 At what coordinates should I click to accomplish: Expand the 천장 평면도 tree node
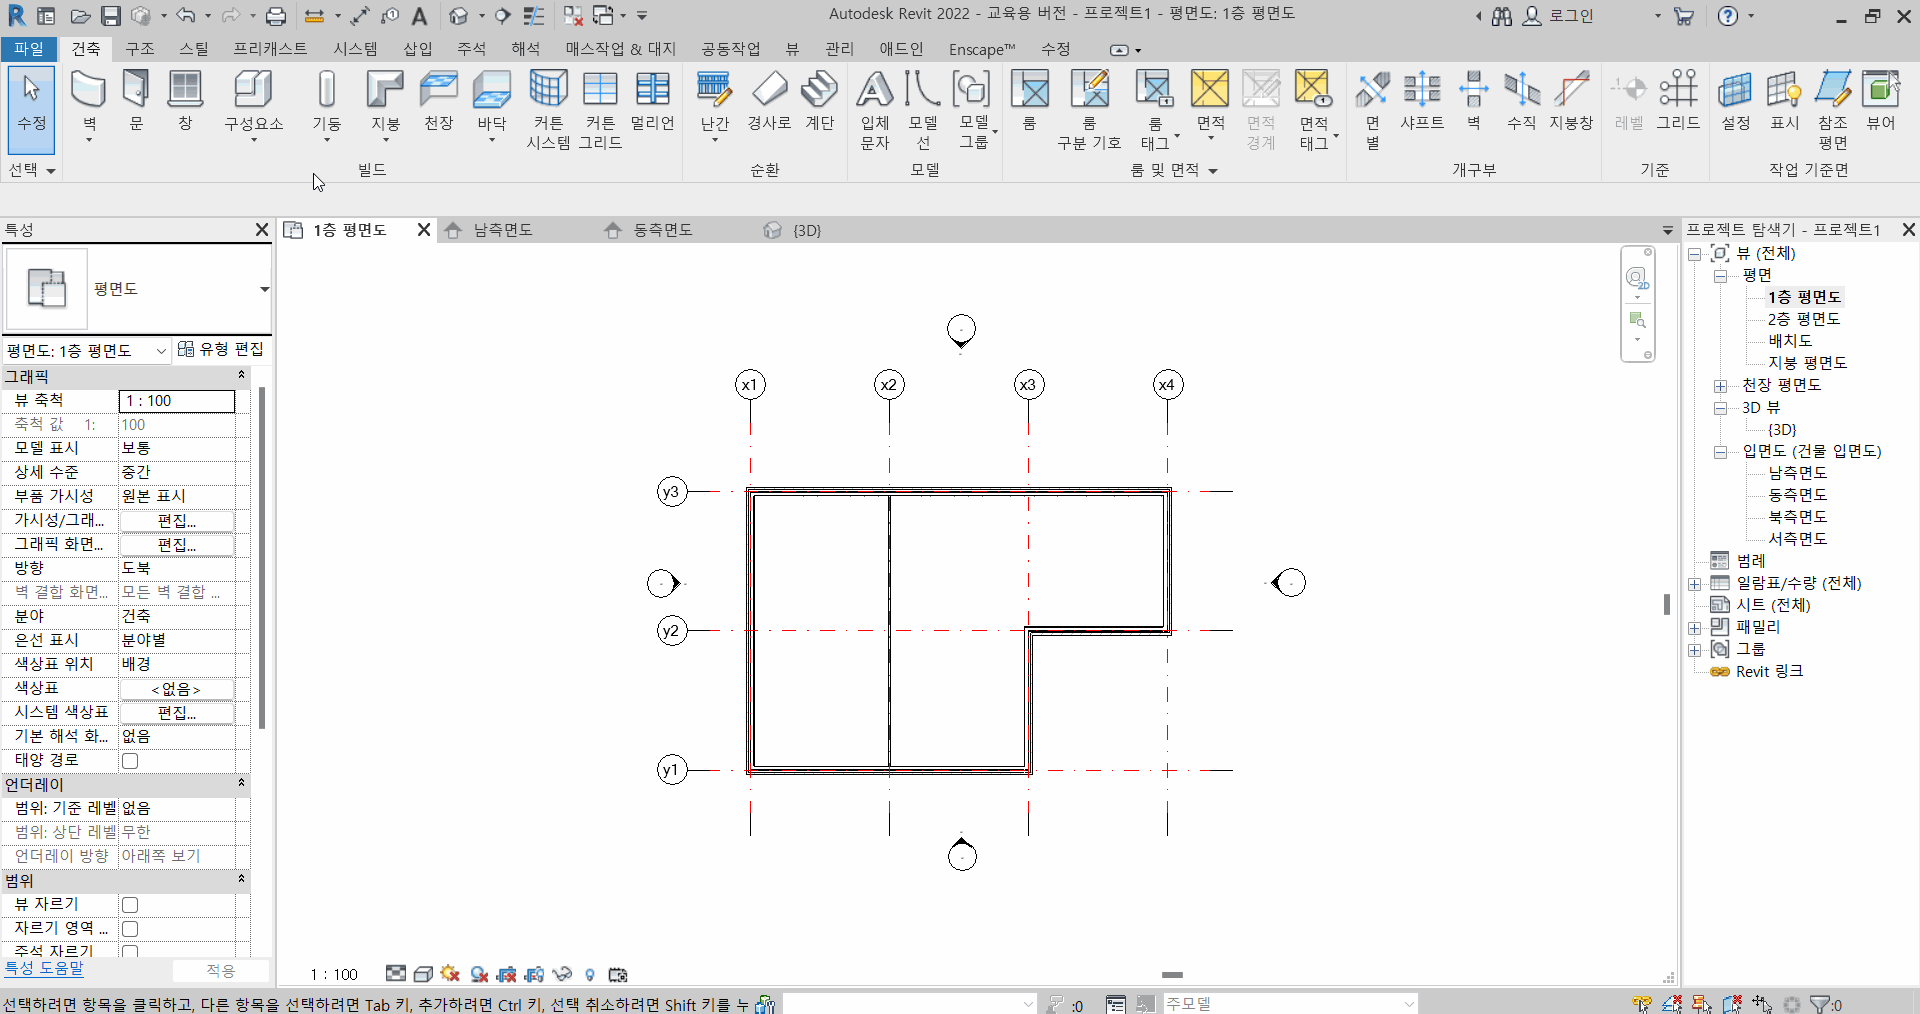(x=1720, y=386)
